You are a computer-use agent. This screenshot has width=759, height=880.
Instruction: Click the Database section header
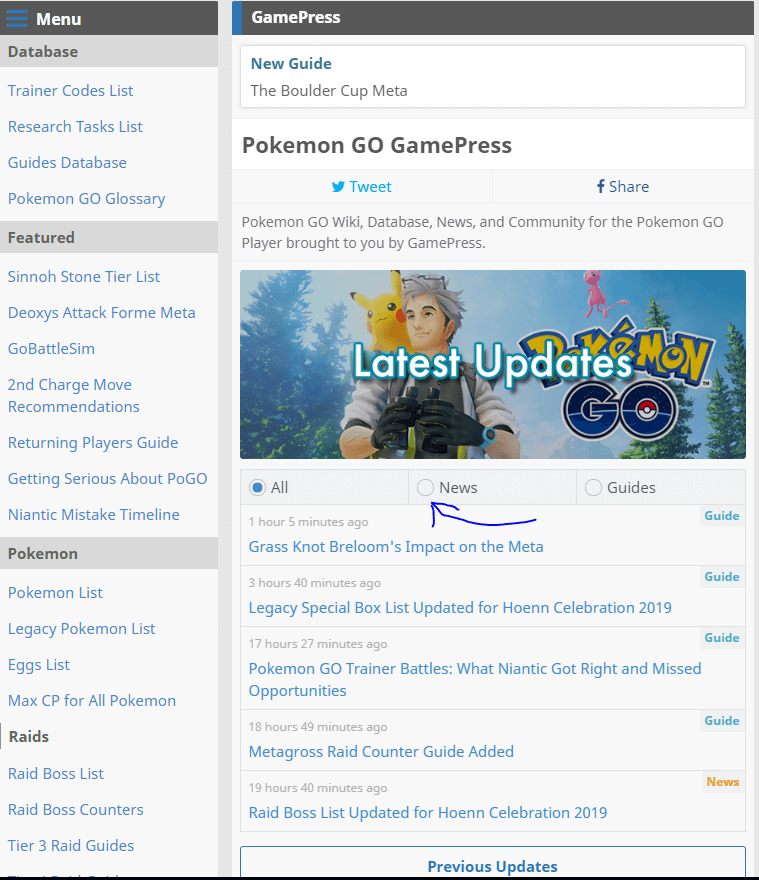pyautogui.click(x=109, y=52)
